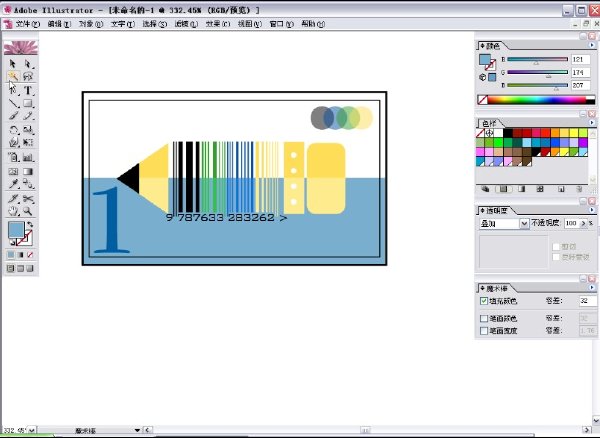Uncheck the 填充颜色 checkbox in Magic Wand panel

click(484, 301)
